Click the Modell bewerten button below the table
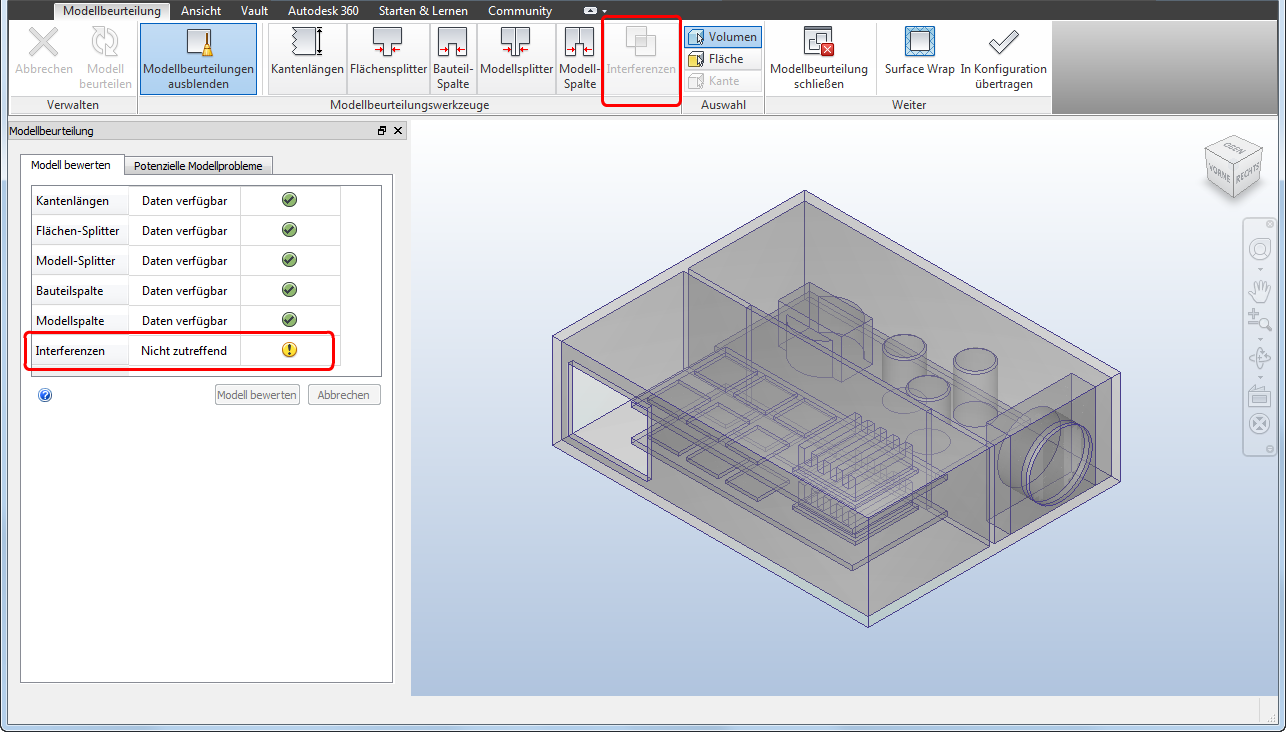 (257, 395)
